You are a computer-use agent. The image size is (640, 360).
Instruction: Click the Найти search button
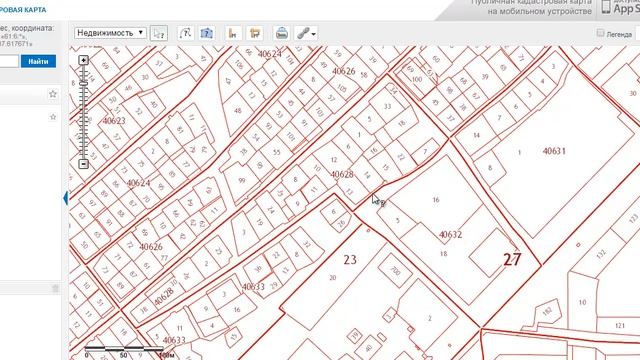(x=38, y=61)
